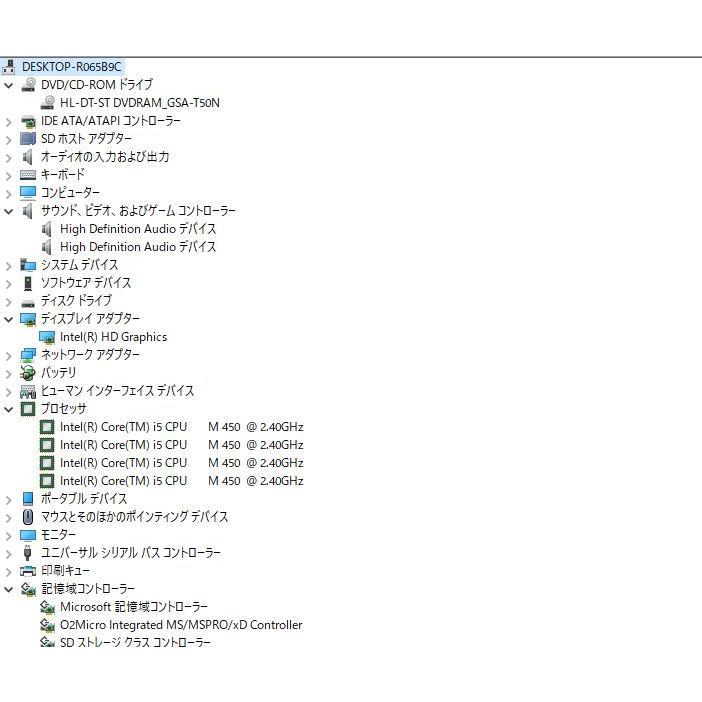Expand the 印刷キュー node

(9, 571)
